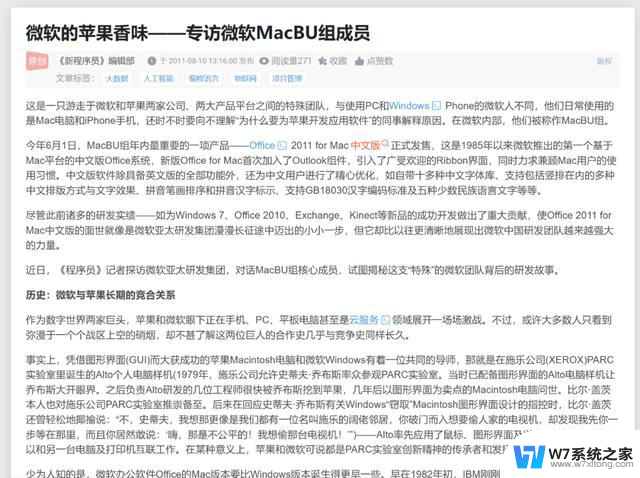Click the paragraph starting 作为数字世界两家巨头
640x478 pixels.
coord(319,327)
